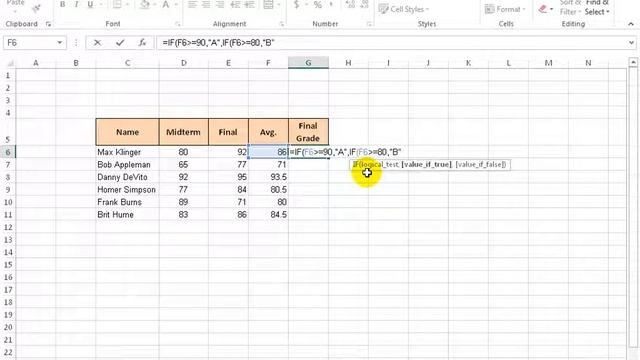Click the formula bar input text
Screen dimensions: 640x360
pyautogui.click(x=218, y=42)
